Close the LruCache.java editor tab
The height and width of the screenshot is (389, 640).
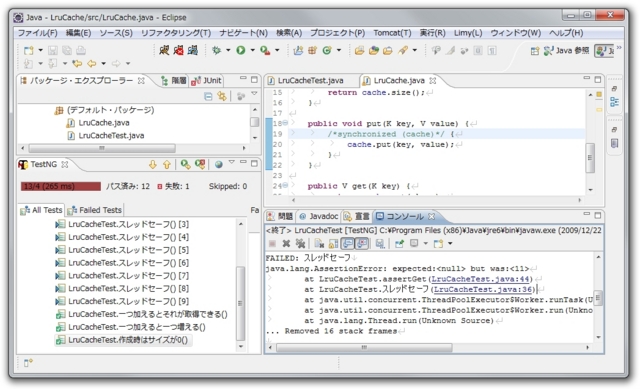[433, 81]
